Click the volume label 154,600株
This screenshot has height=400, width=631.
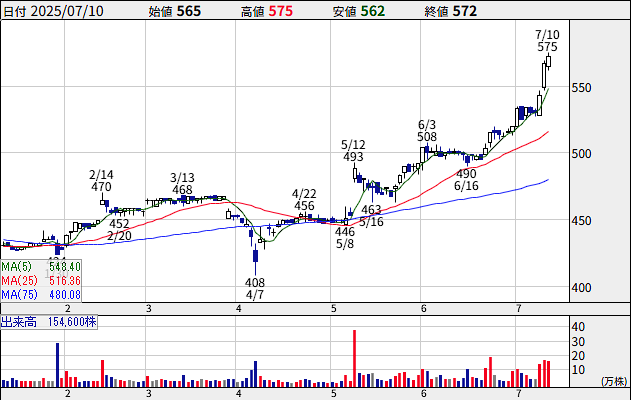pos(72,322)
